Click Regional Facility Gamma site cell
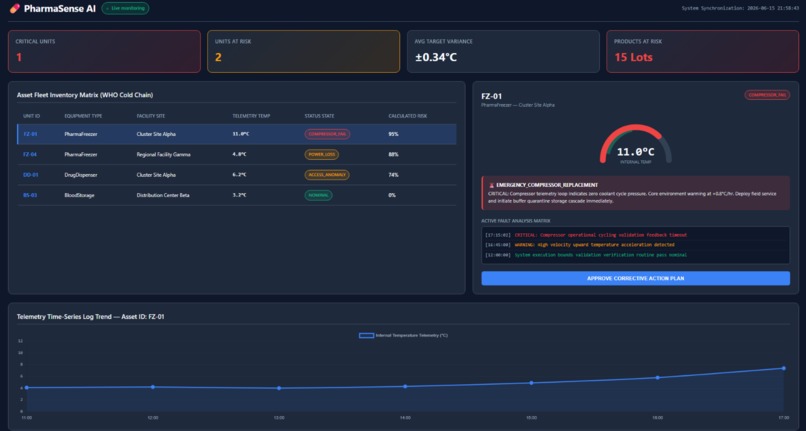Viewport: 806px width, 431px height. 163,154
